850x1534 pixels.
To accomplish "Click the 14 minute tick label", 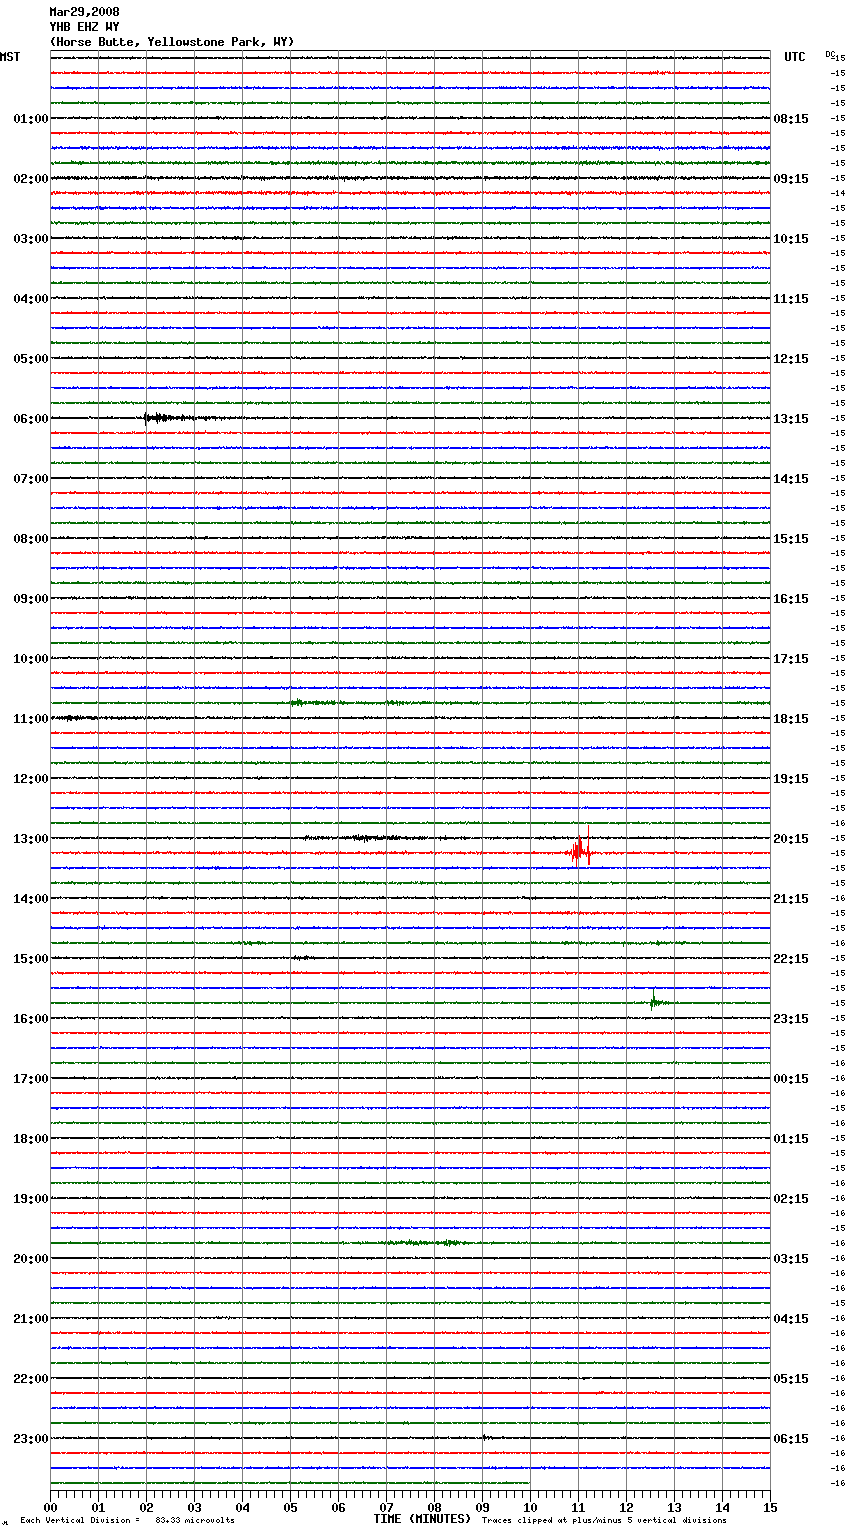I will click(x=722, y=1507).
